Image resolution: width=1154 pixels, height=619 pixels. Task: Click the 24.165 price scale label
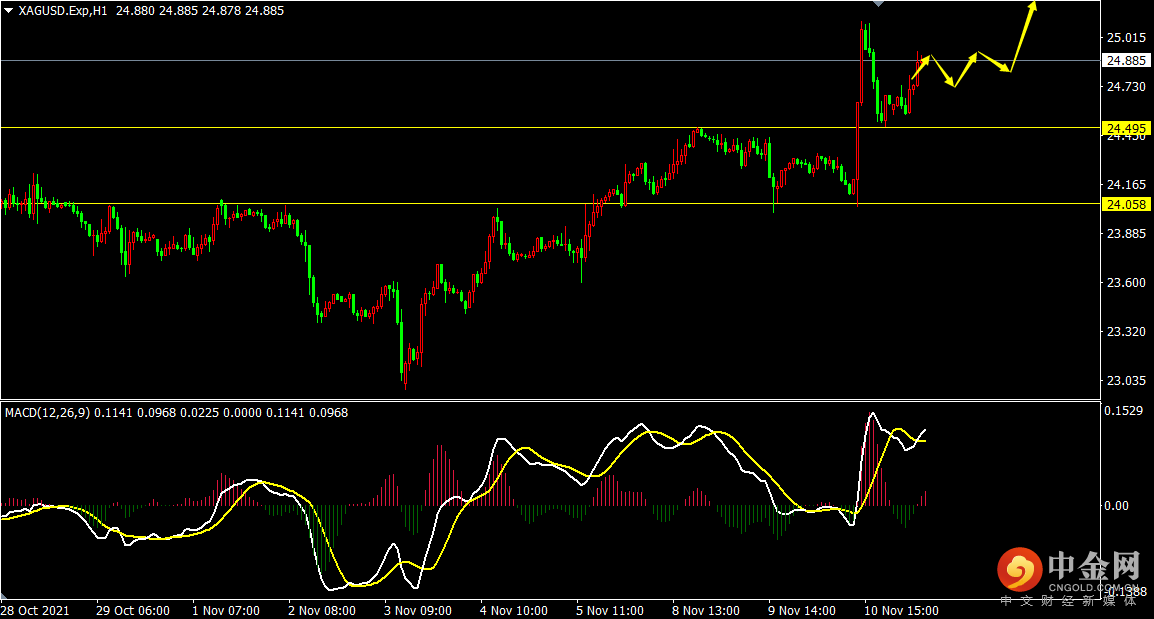[1126, 185]
